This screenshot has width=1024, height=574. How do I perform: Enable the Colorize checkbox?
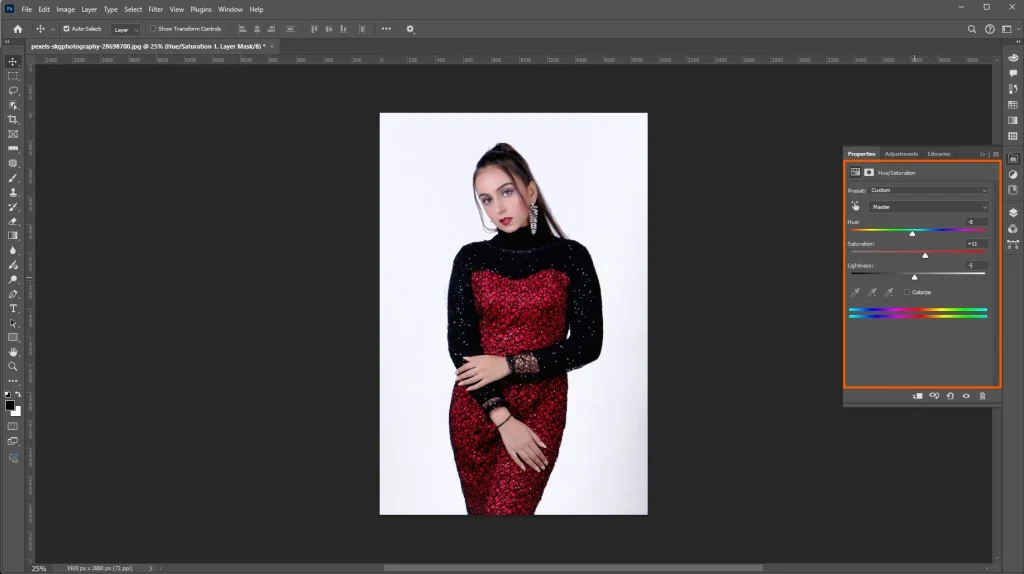click(x=906, y=292)
